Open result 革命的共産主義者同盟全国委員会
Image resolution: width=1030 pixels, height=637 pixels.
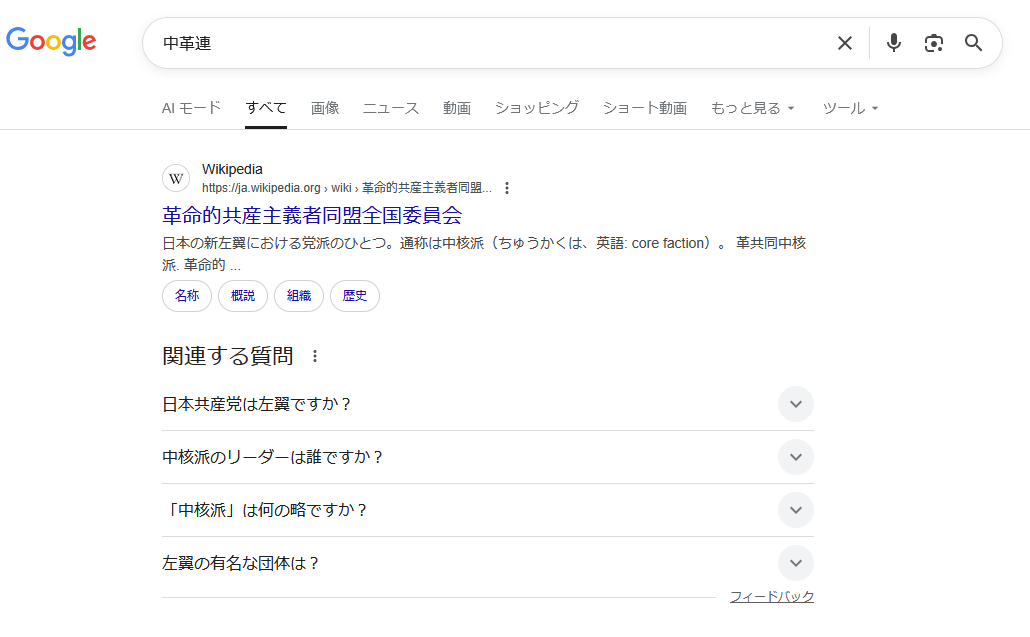click(x=312, y=215)
